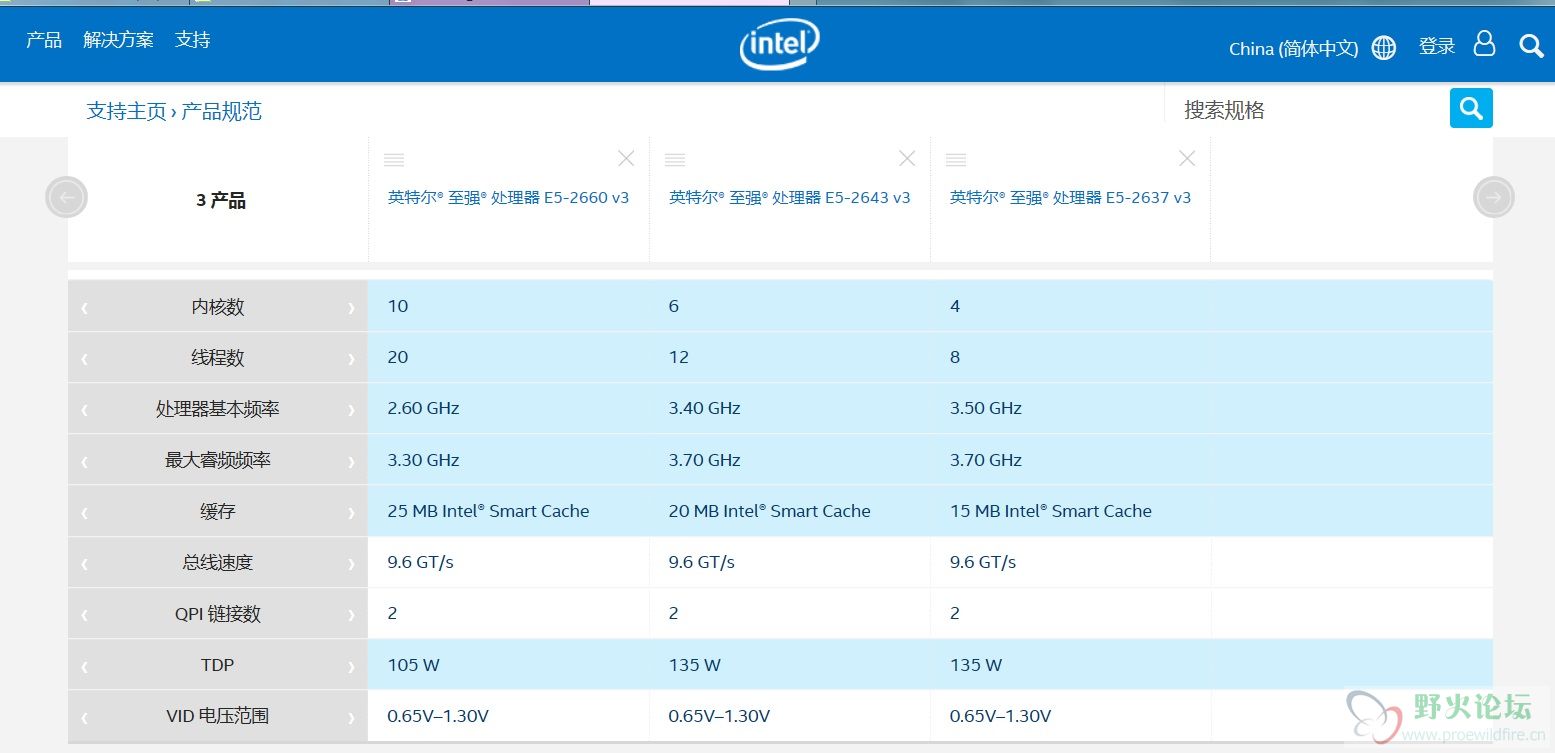1555x753 pixels.
Task: Click the reorder handle above E5-2660 v3
Action: [394, 159]
